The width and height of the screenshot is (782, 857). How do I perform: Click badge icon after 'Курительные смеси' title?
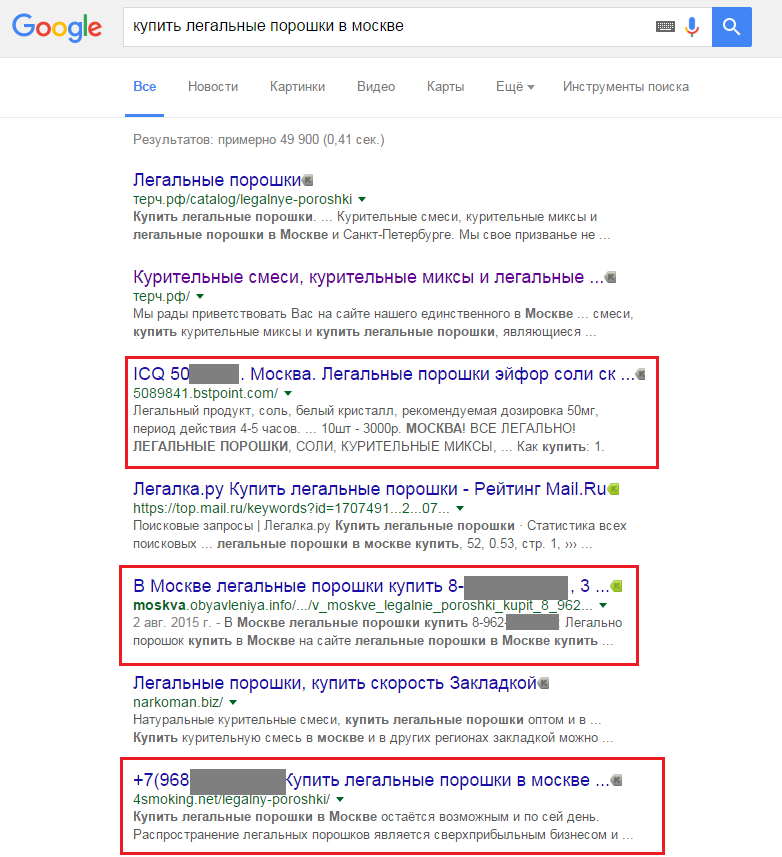[610, 277]
